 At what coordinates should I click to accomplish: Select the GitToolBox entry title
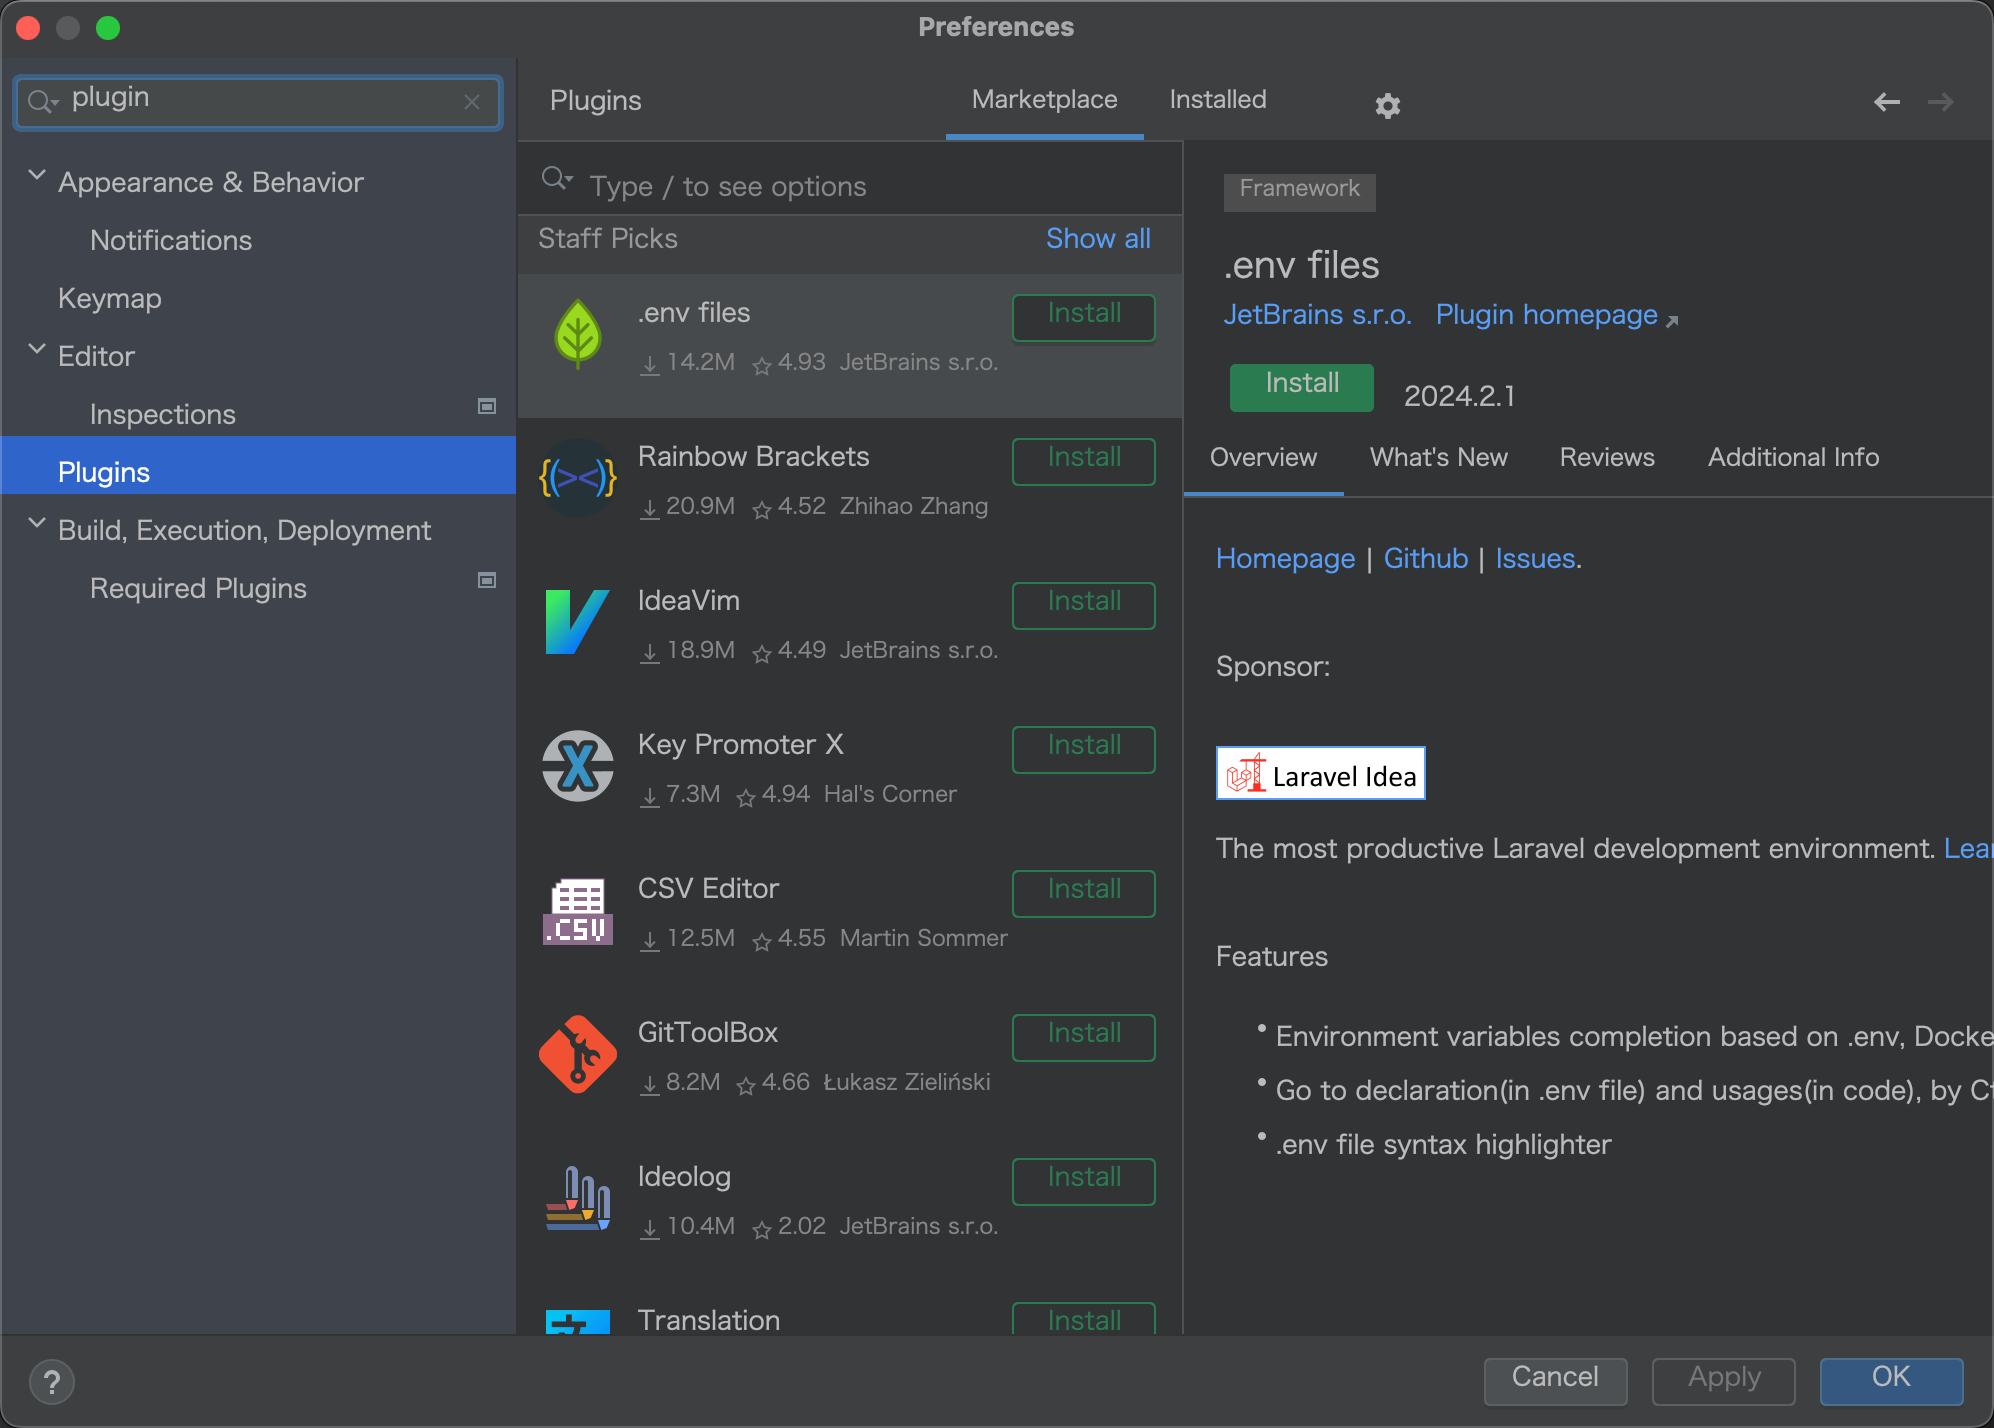(707, 1033)
